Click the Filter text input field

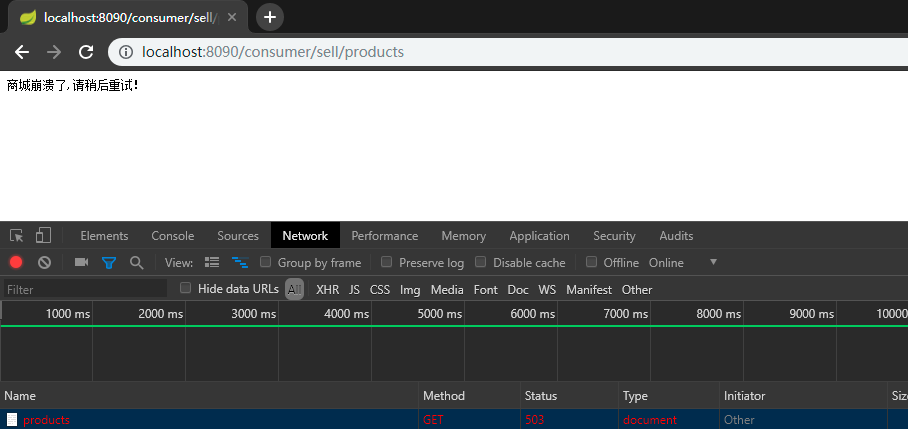[x=85, y=289]
